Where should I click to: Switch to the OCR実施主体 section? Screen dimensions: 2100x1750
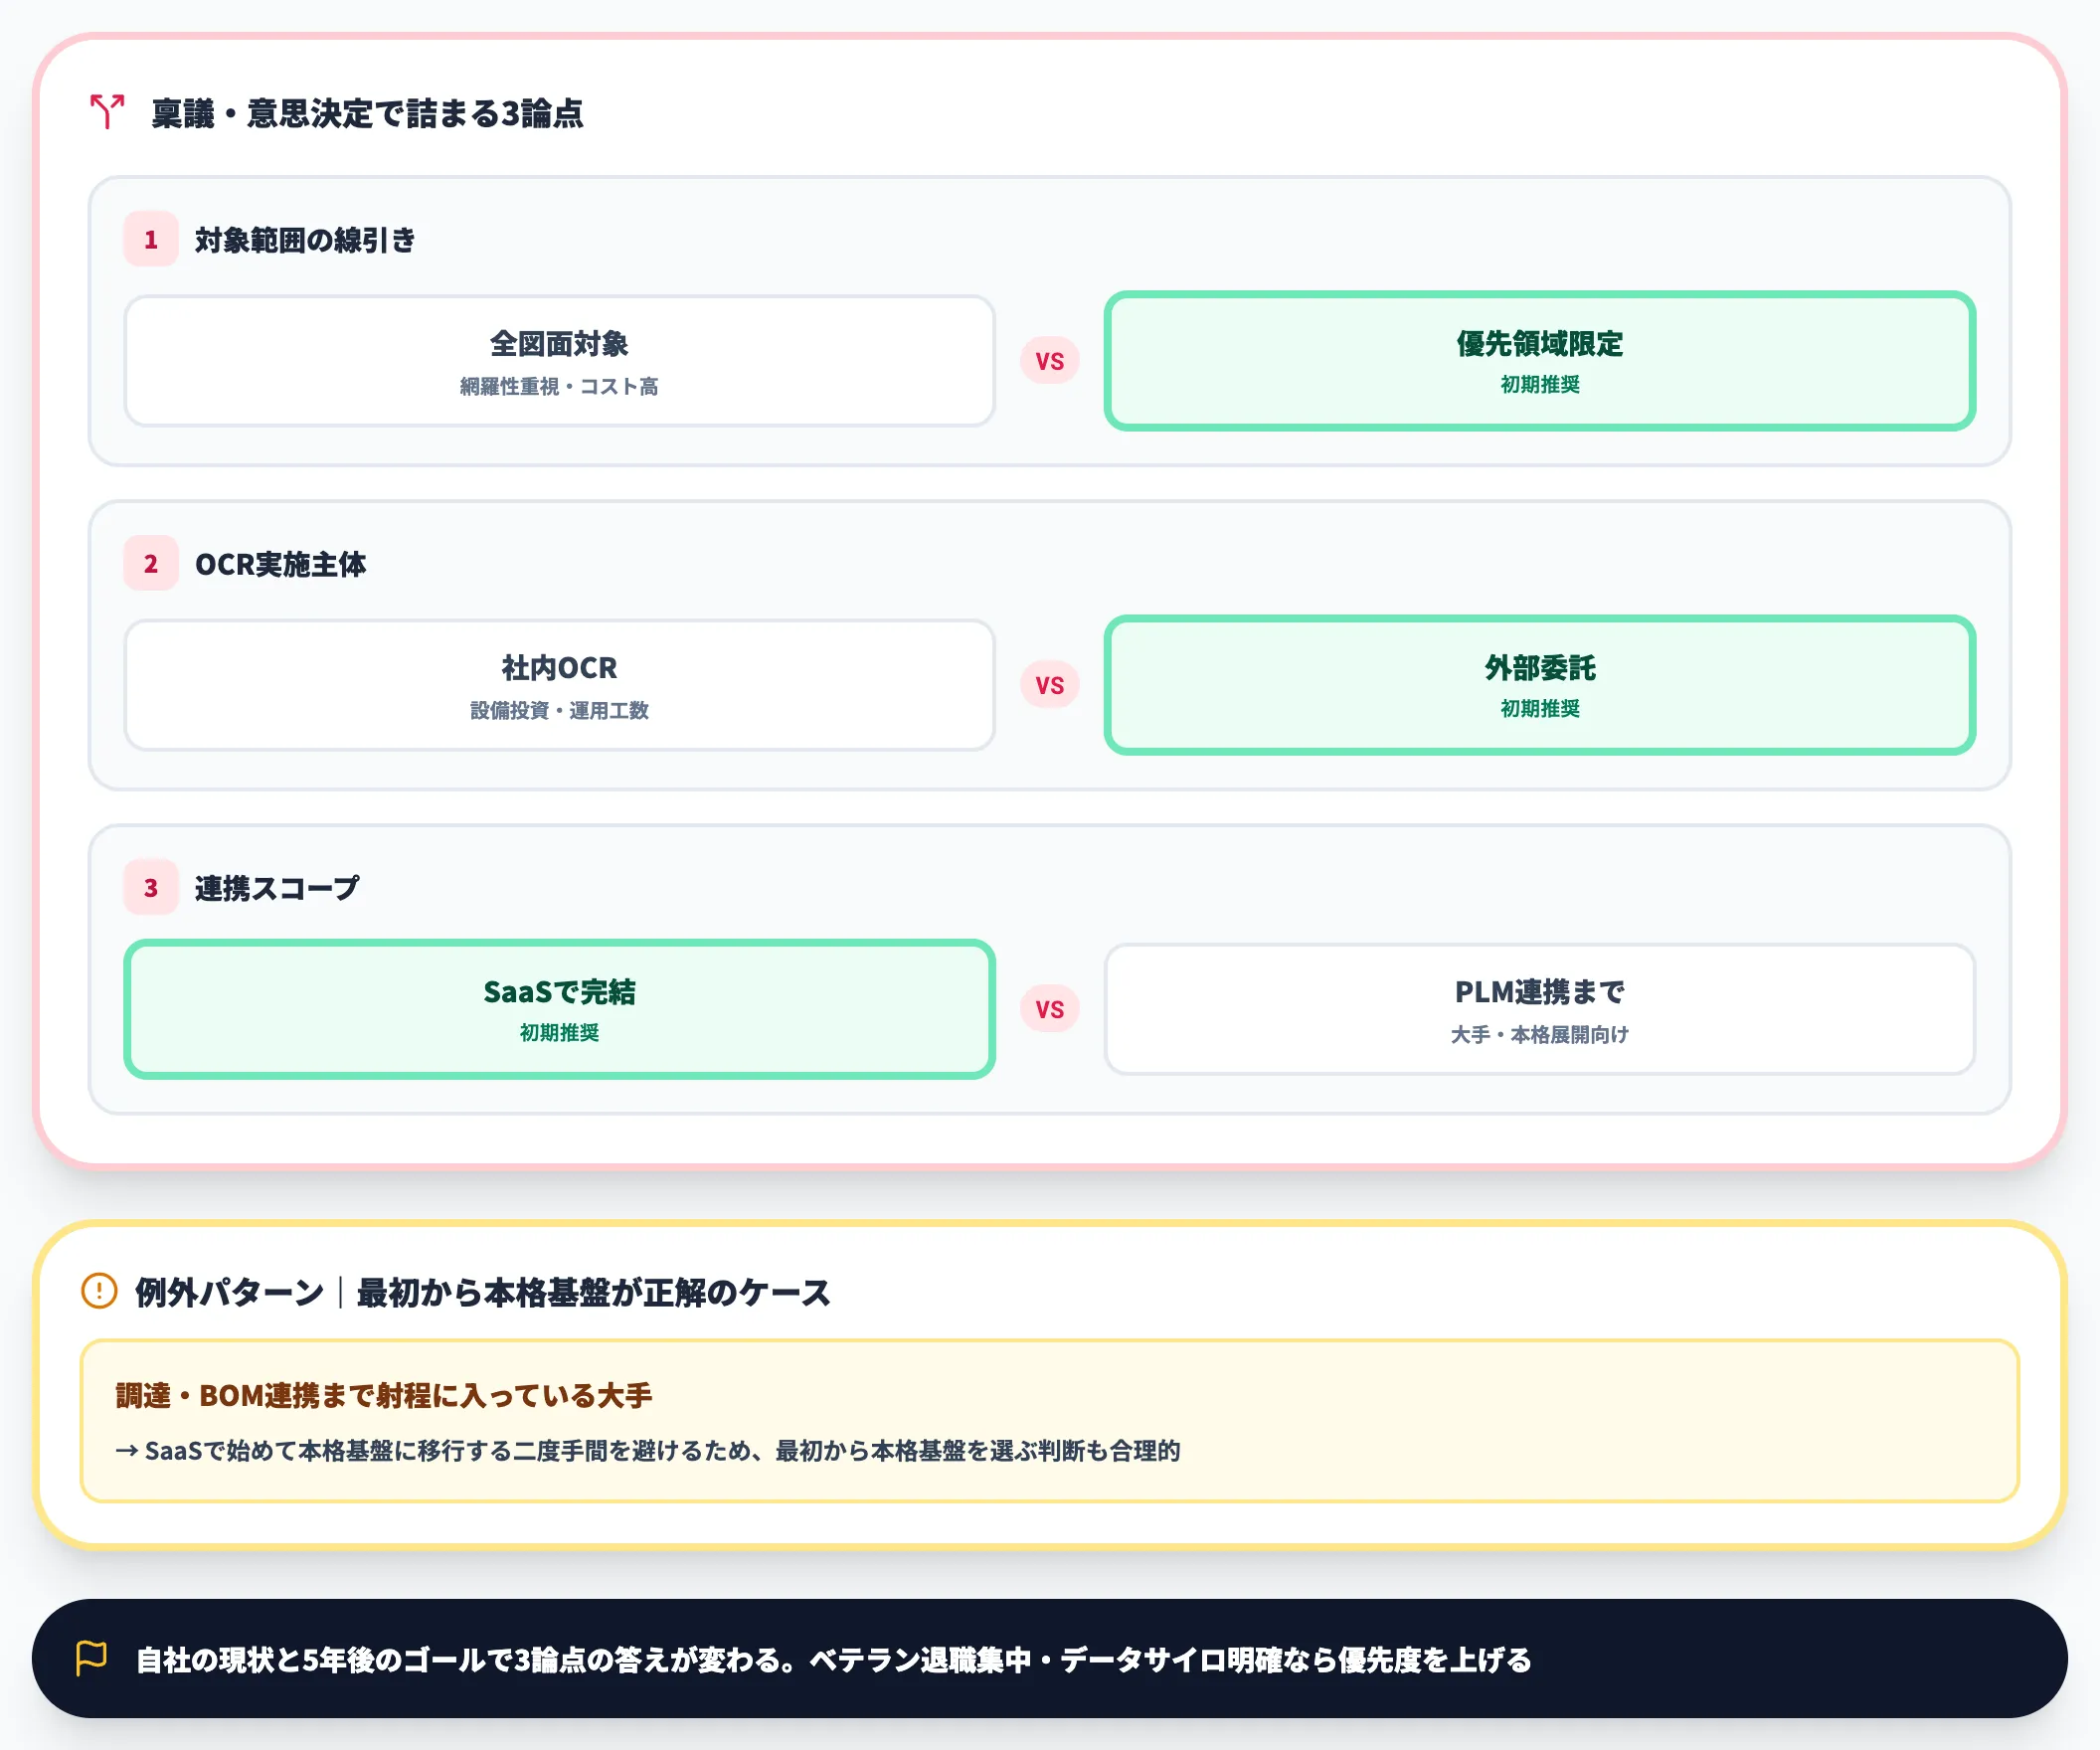(281, 564)
